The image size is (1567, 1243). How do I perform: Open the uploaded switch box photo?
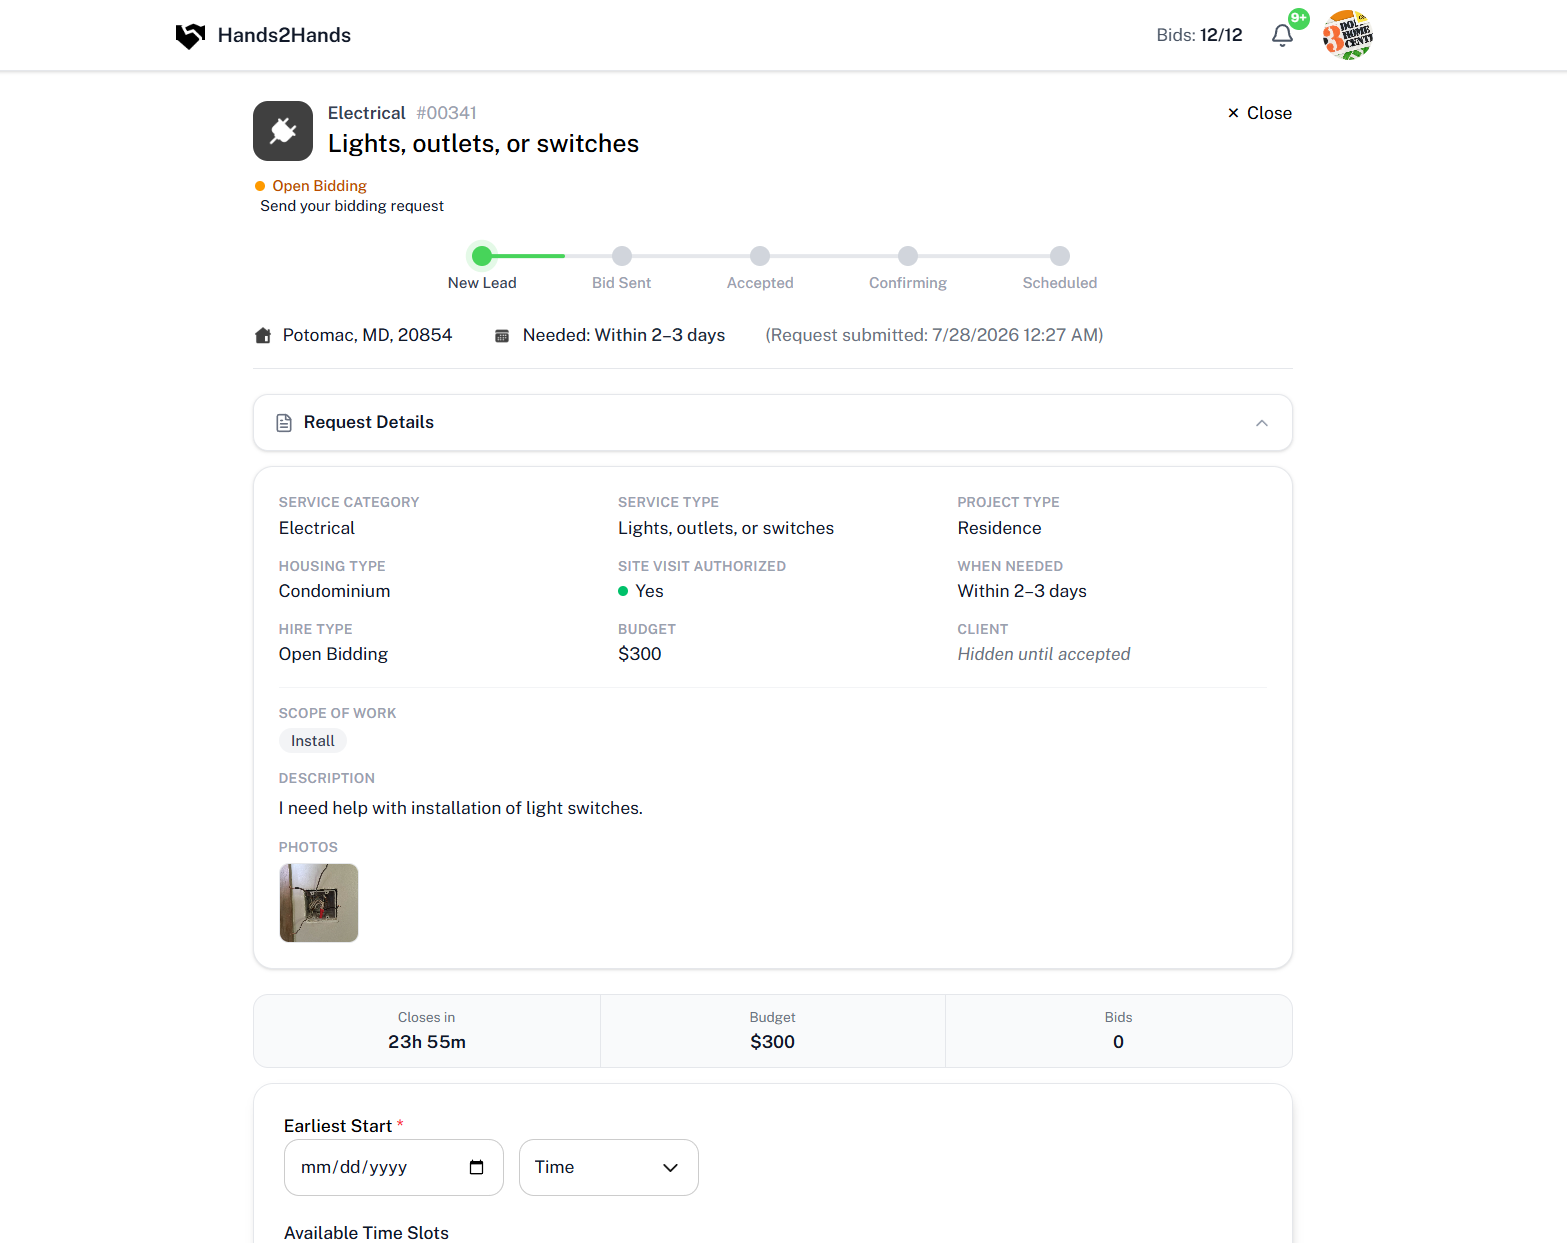coord(319,903)
